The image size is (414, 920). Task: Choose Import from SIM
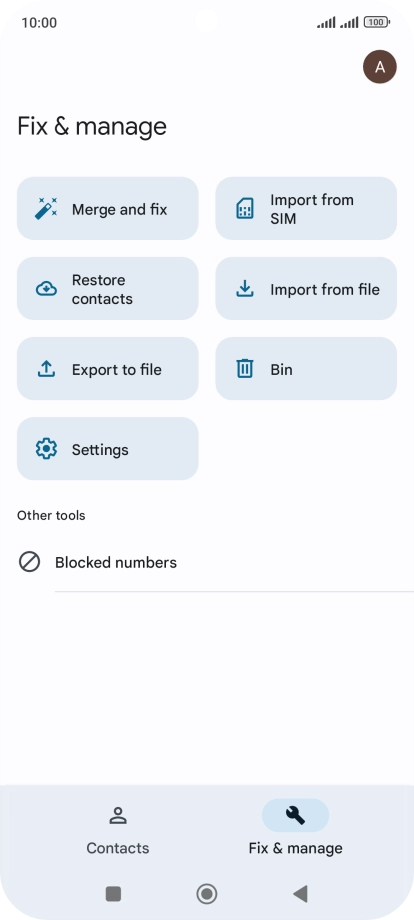click(306, 208)
